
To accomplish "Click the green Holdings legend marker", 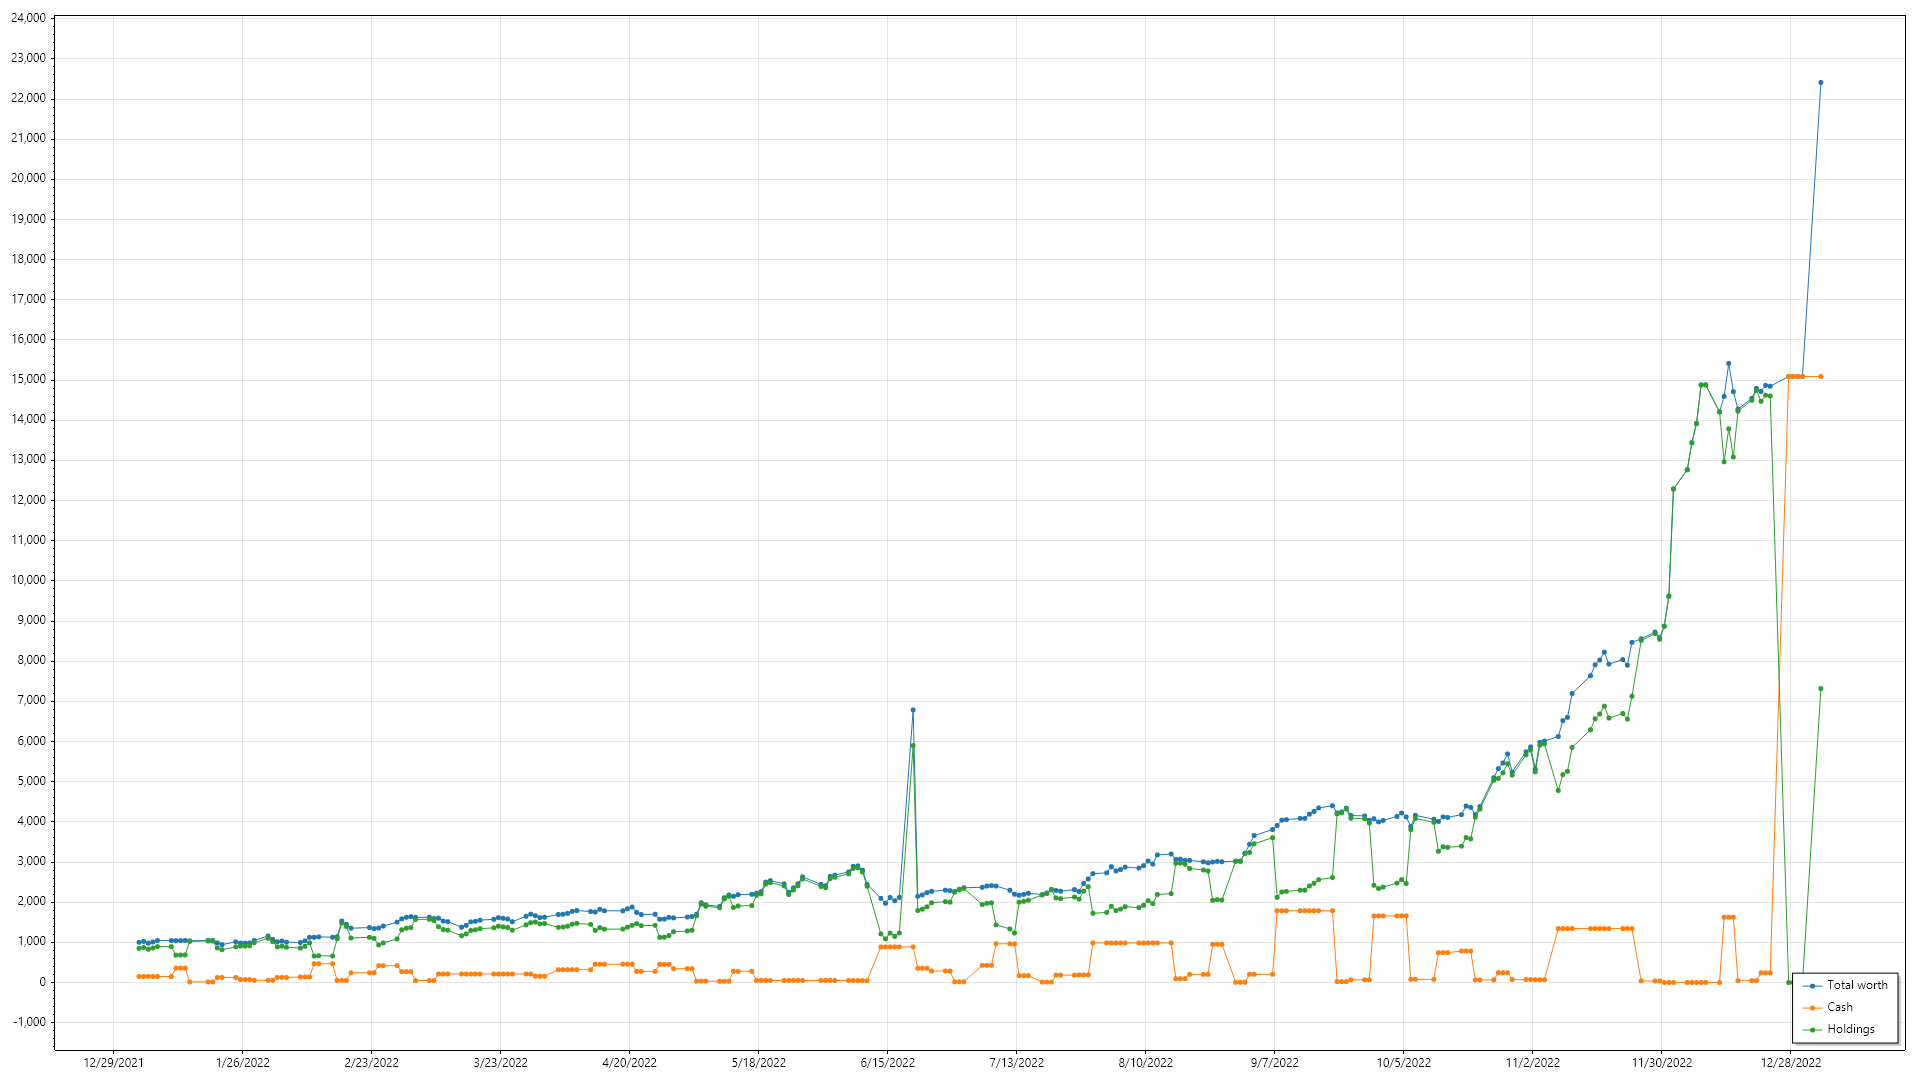I will pyautogui.click(x=1812, y=1030).
